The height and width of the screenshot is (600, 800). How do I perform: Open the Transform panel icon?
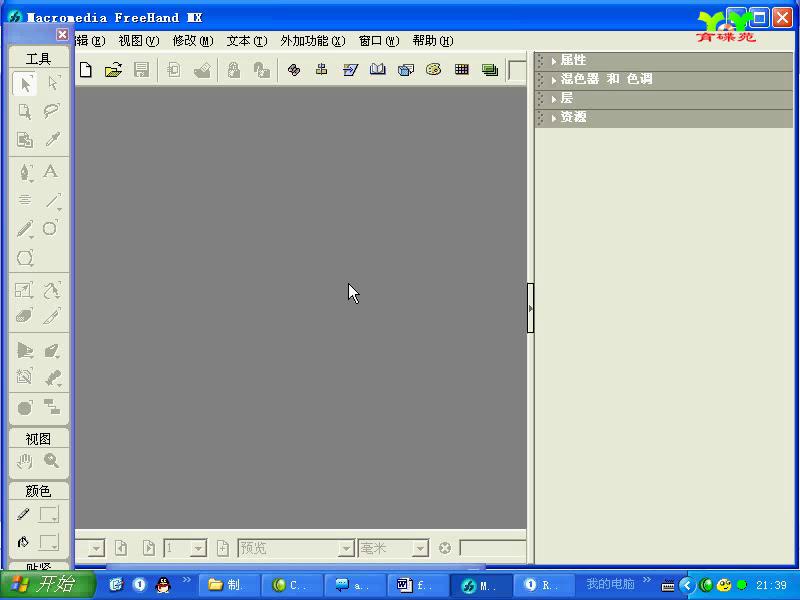click(350, 70)
